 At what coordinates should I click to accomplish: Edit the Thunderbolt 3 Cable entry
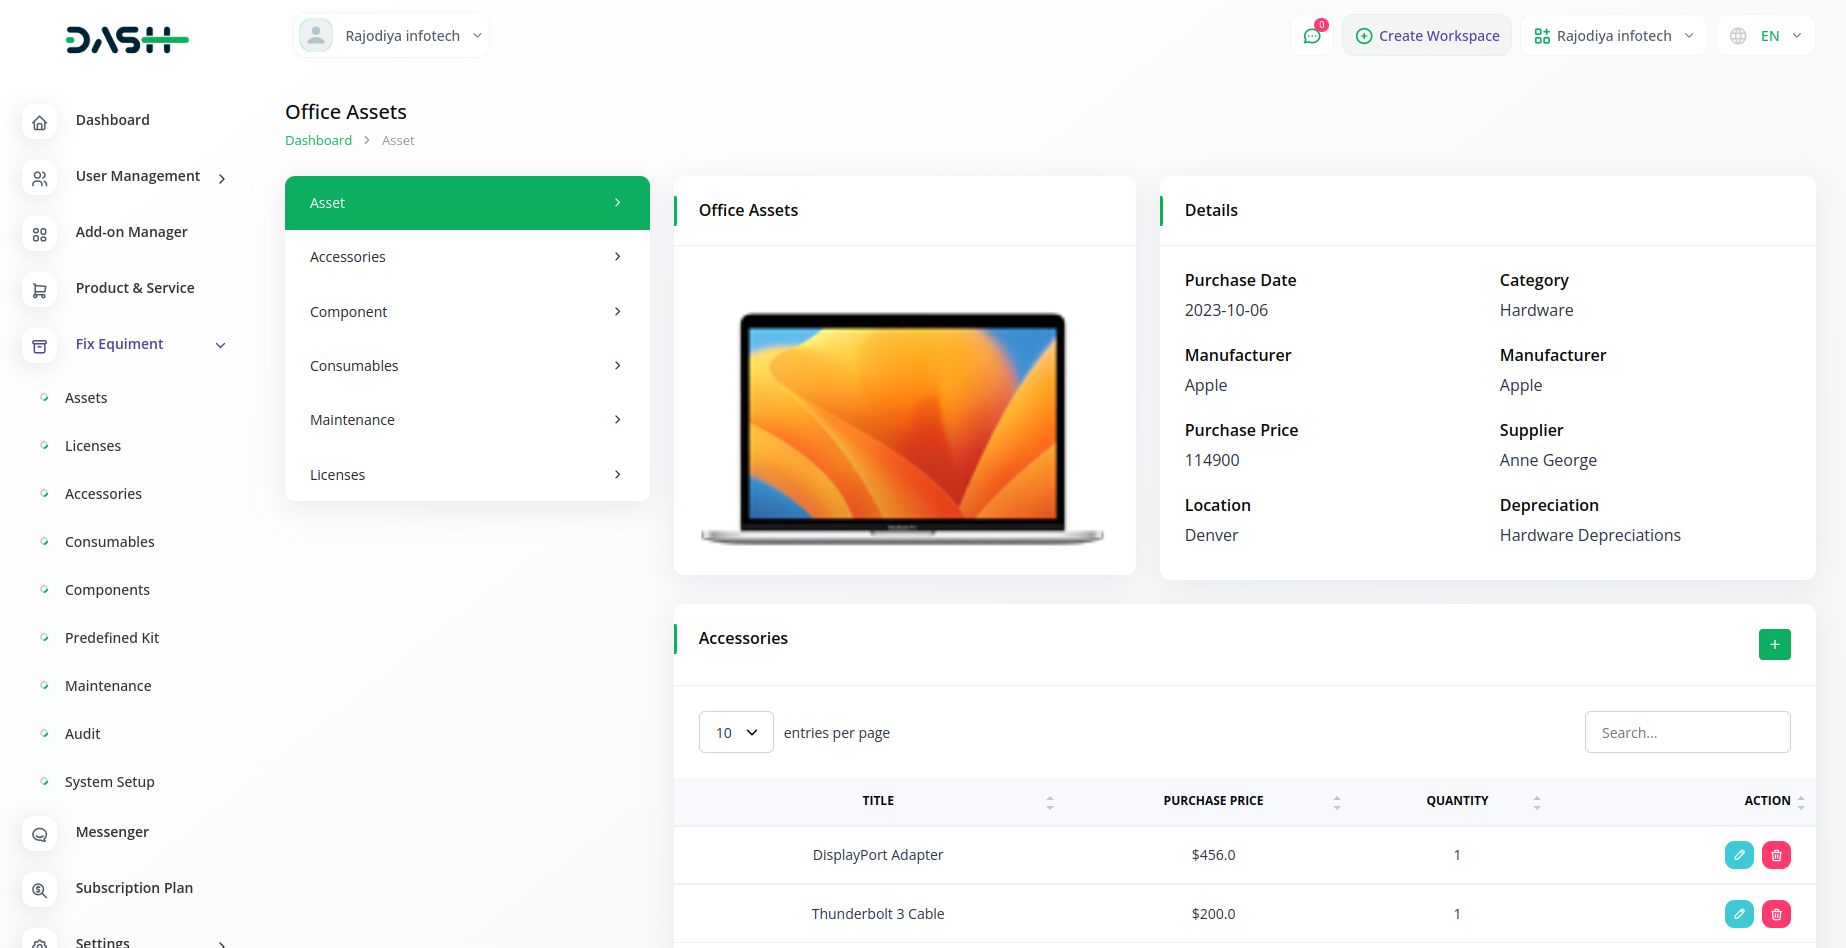(x=1739, y=914)
